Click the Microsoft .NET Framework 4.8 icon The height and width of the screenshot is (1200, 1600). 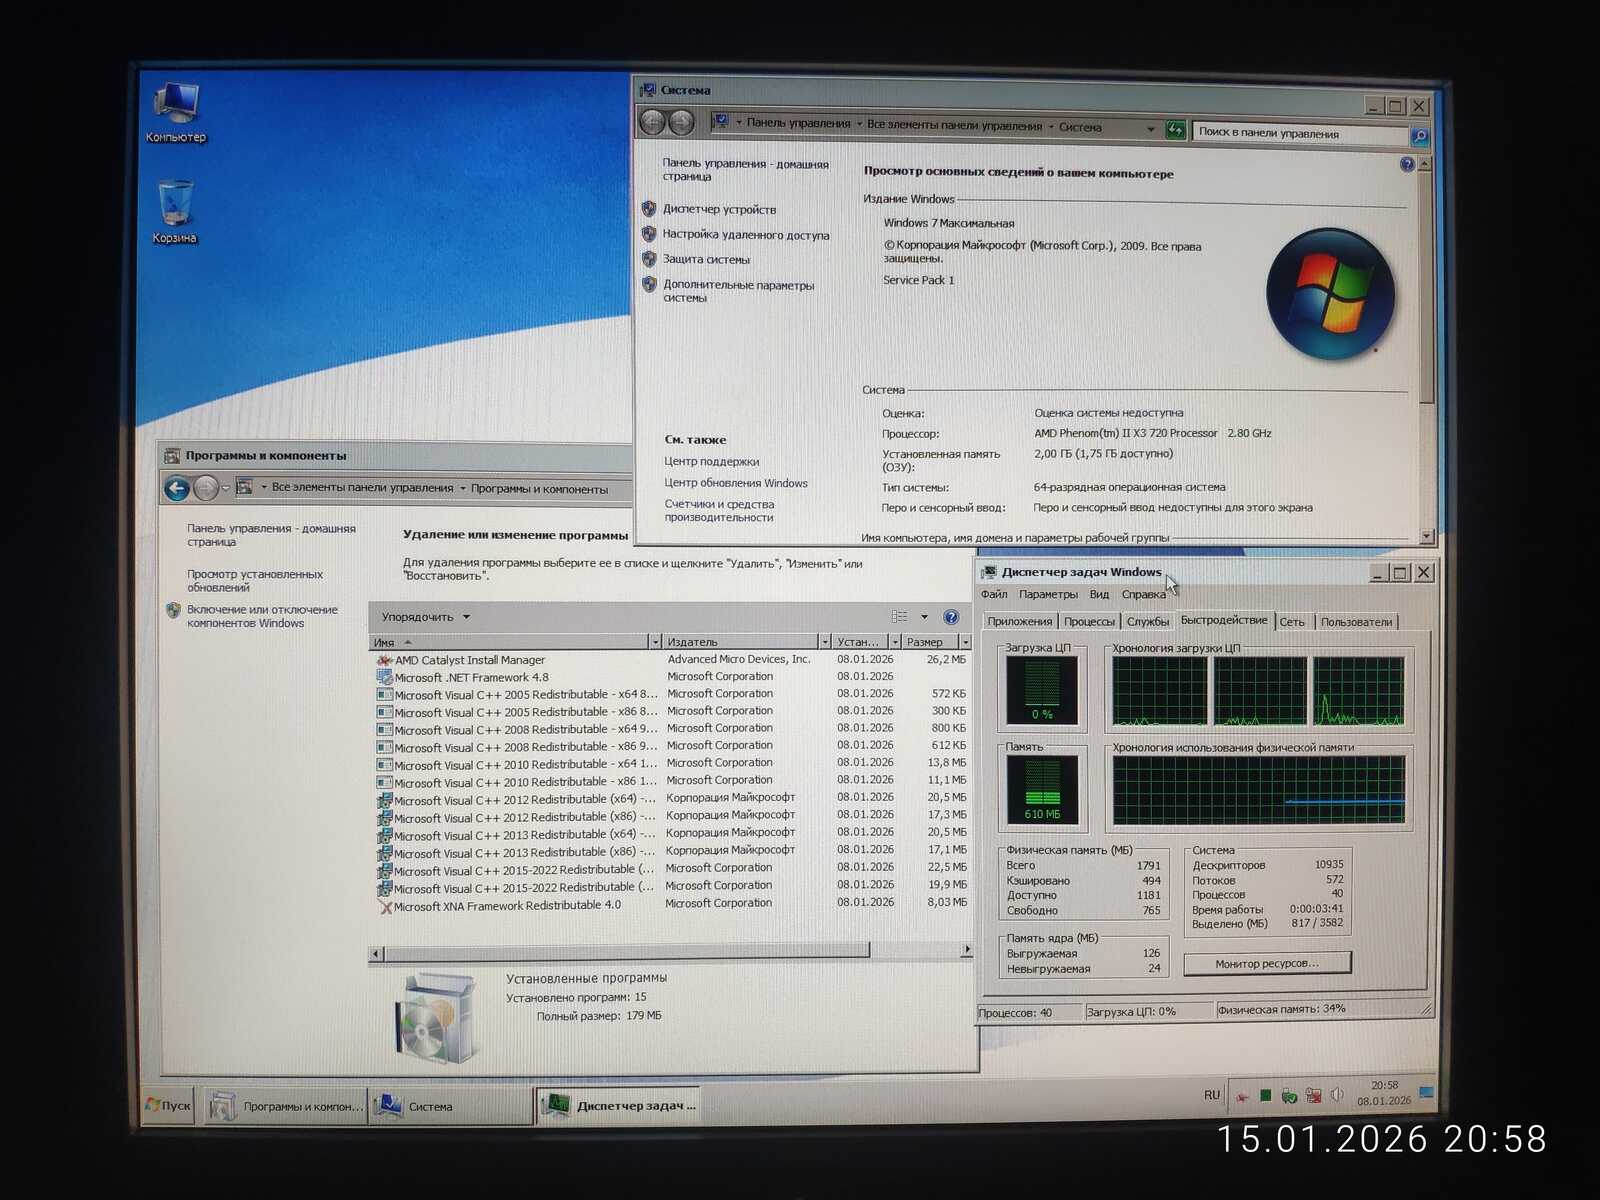coord(384,677)
